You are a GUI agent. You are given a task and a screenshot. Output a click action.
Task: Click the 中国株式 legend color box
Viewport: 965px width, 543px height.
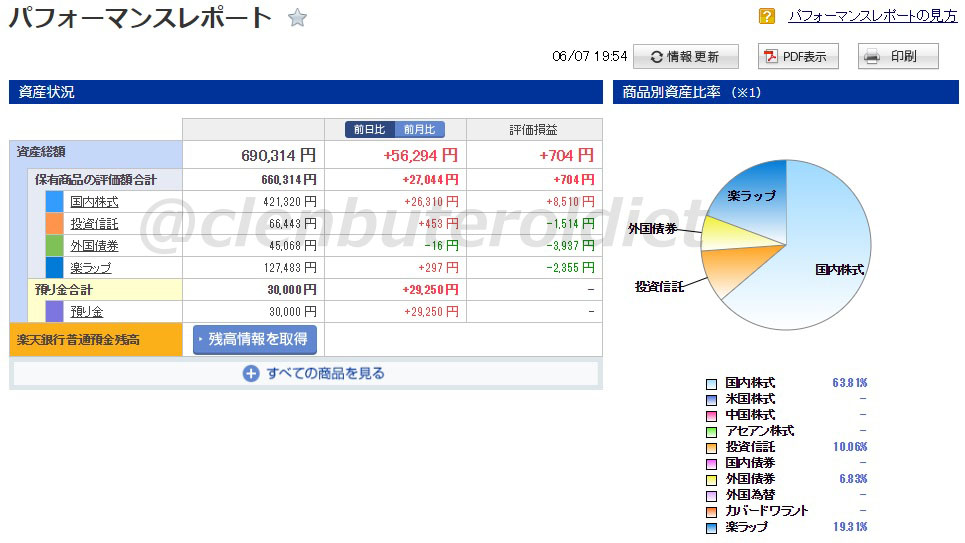[711, 416]
